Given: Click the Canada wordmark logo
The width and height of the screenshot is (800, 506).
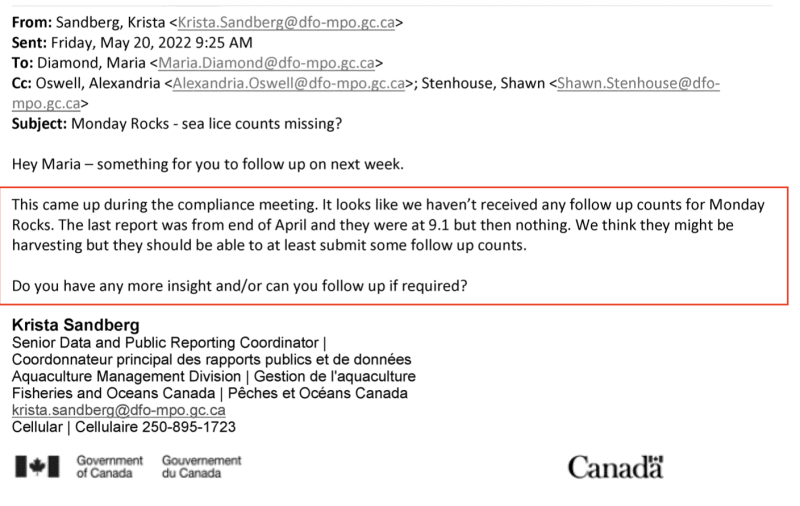Looking at the screenshot, I should [615, 467].
